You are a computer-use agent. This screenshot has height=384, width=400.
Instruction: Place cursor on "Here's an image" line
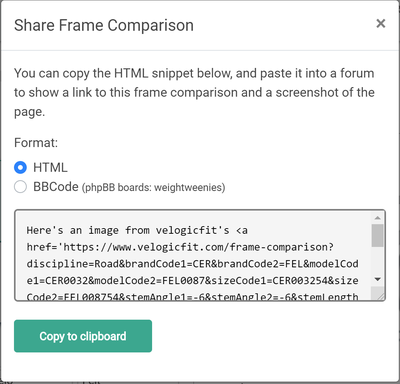click(137, 230)
